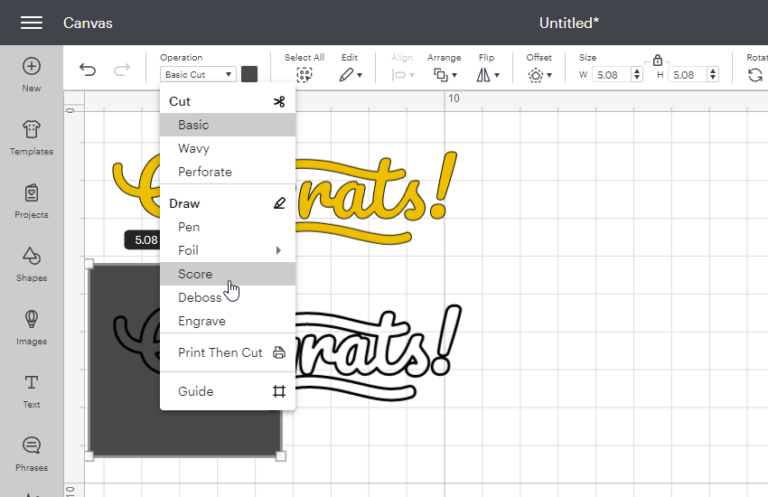Expand the Flip dropdown arrow
The image size is (768, 497).
point(497,75)
